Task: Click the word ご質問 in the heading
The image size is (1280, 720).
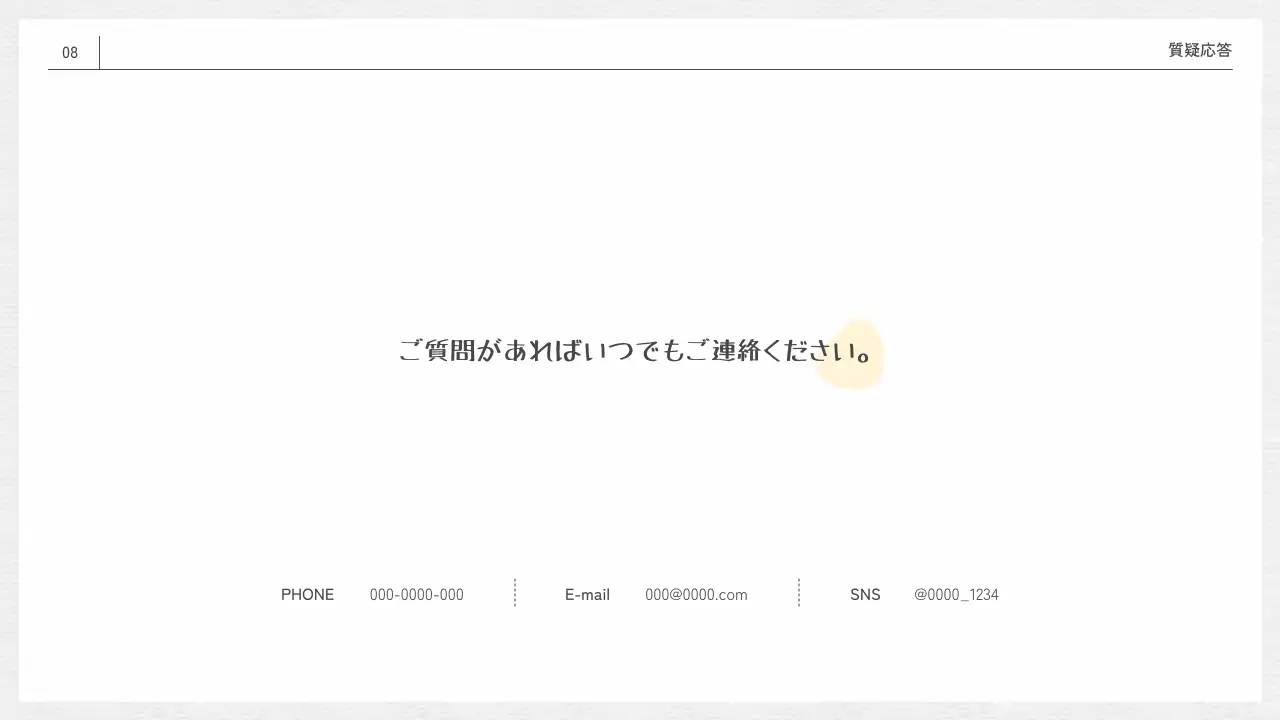Action: (x=437, y=351)
